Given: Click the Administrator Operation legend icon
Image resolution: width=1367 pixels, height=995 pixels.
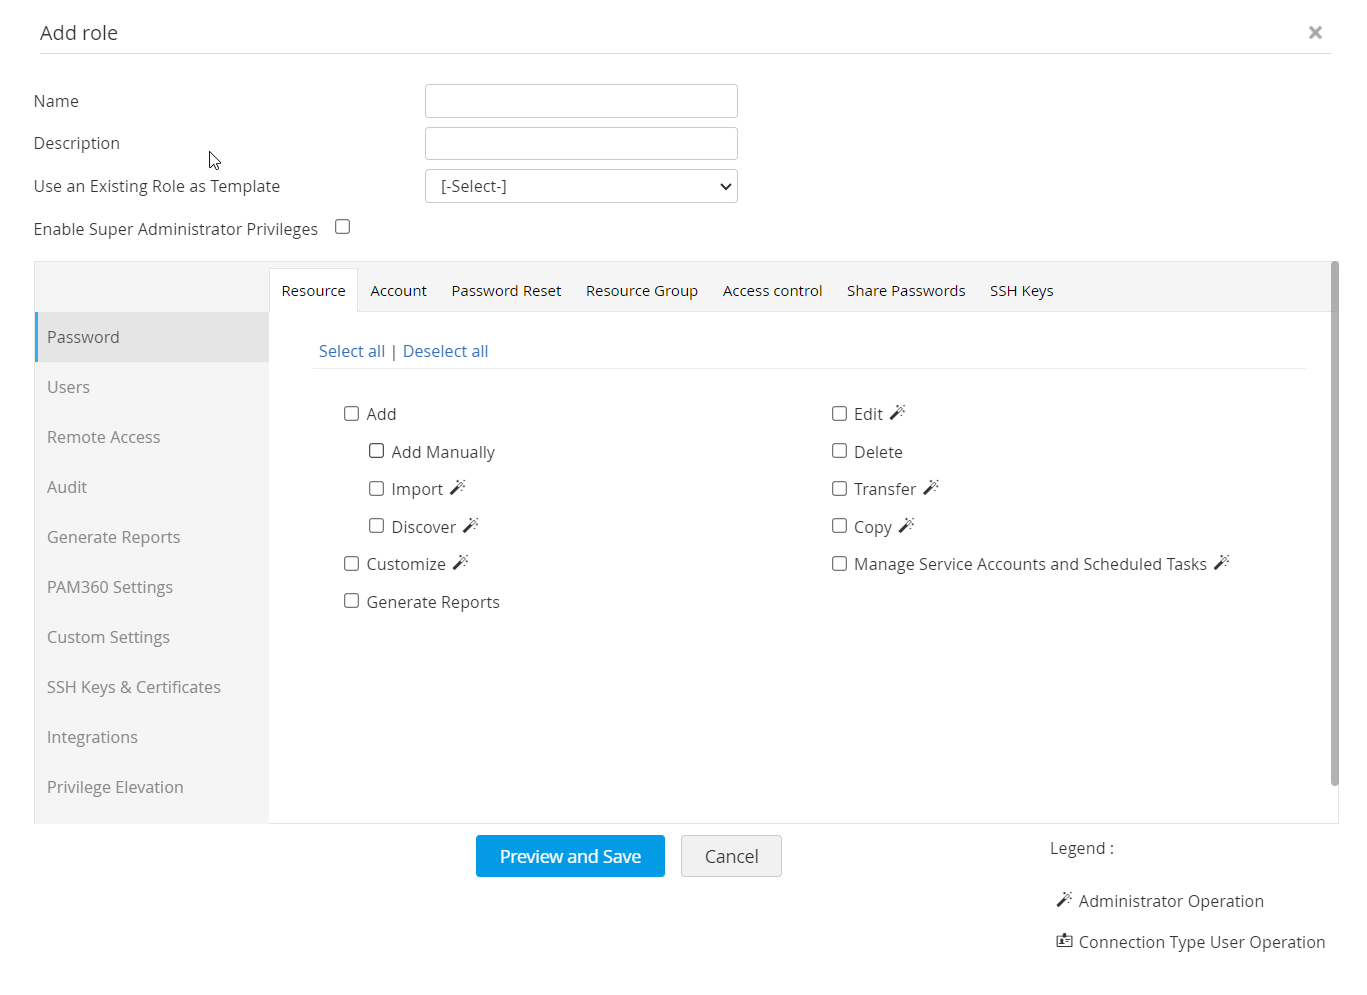Looking at the screenshot, I should pyautogui.click(x=1064, y=899).
